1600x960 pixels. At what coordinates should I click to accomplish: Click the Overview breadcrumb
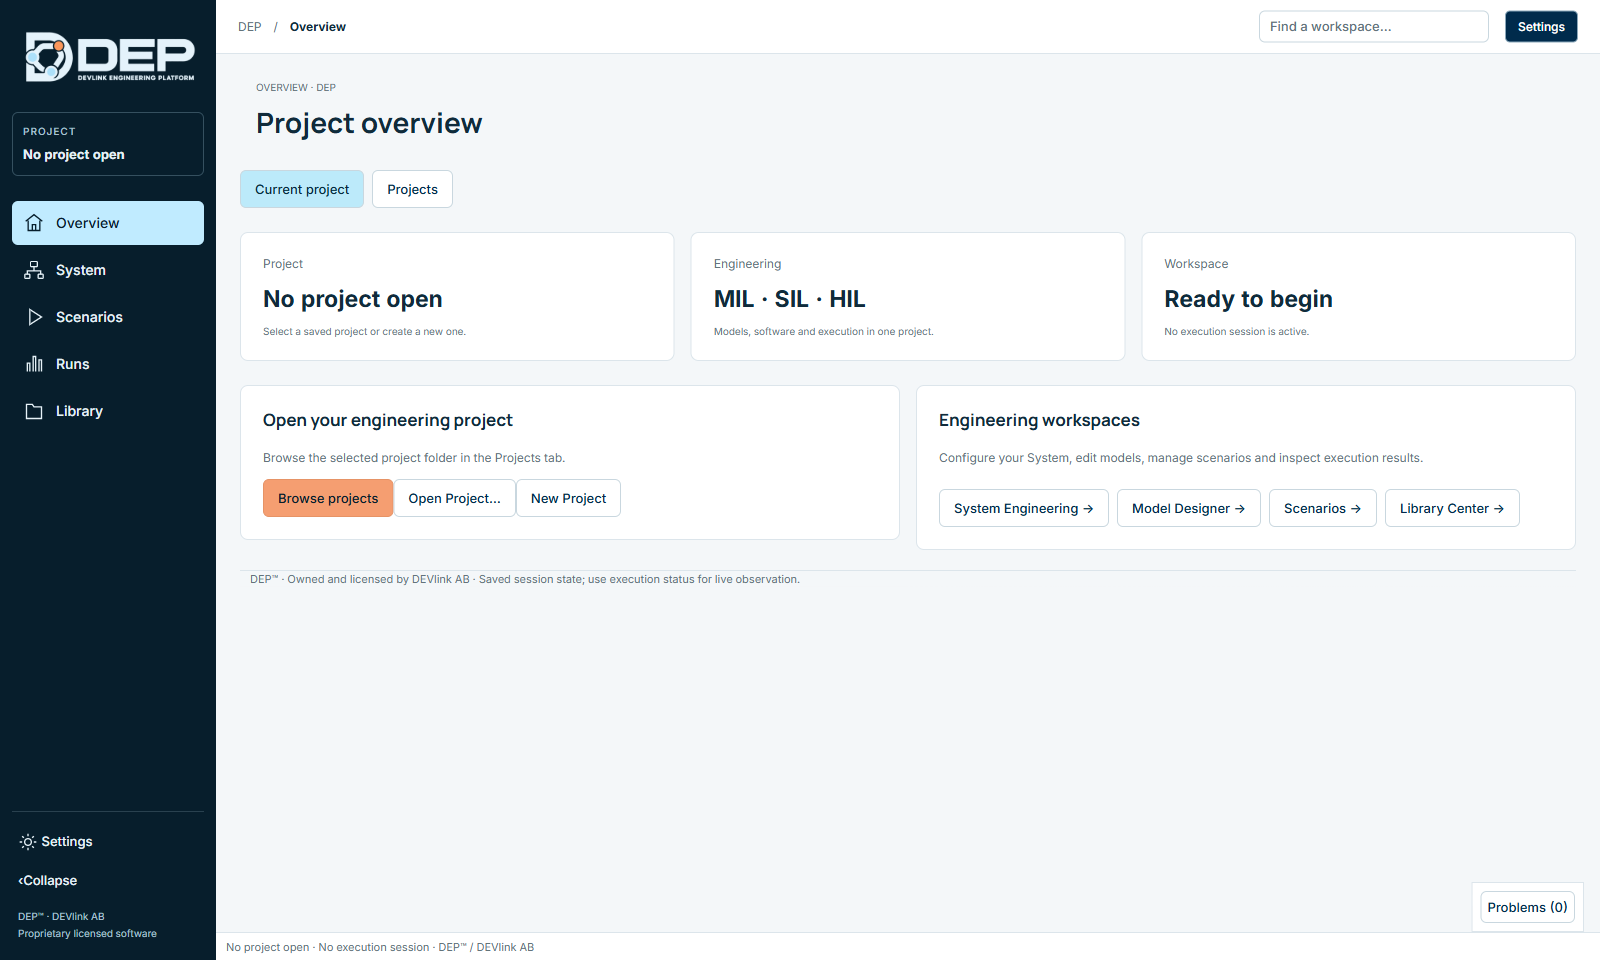tap(318, 27)
